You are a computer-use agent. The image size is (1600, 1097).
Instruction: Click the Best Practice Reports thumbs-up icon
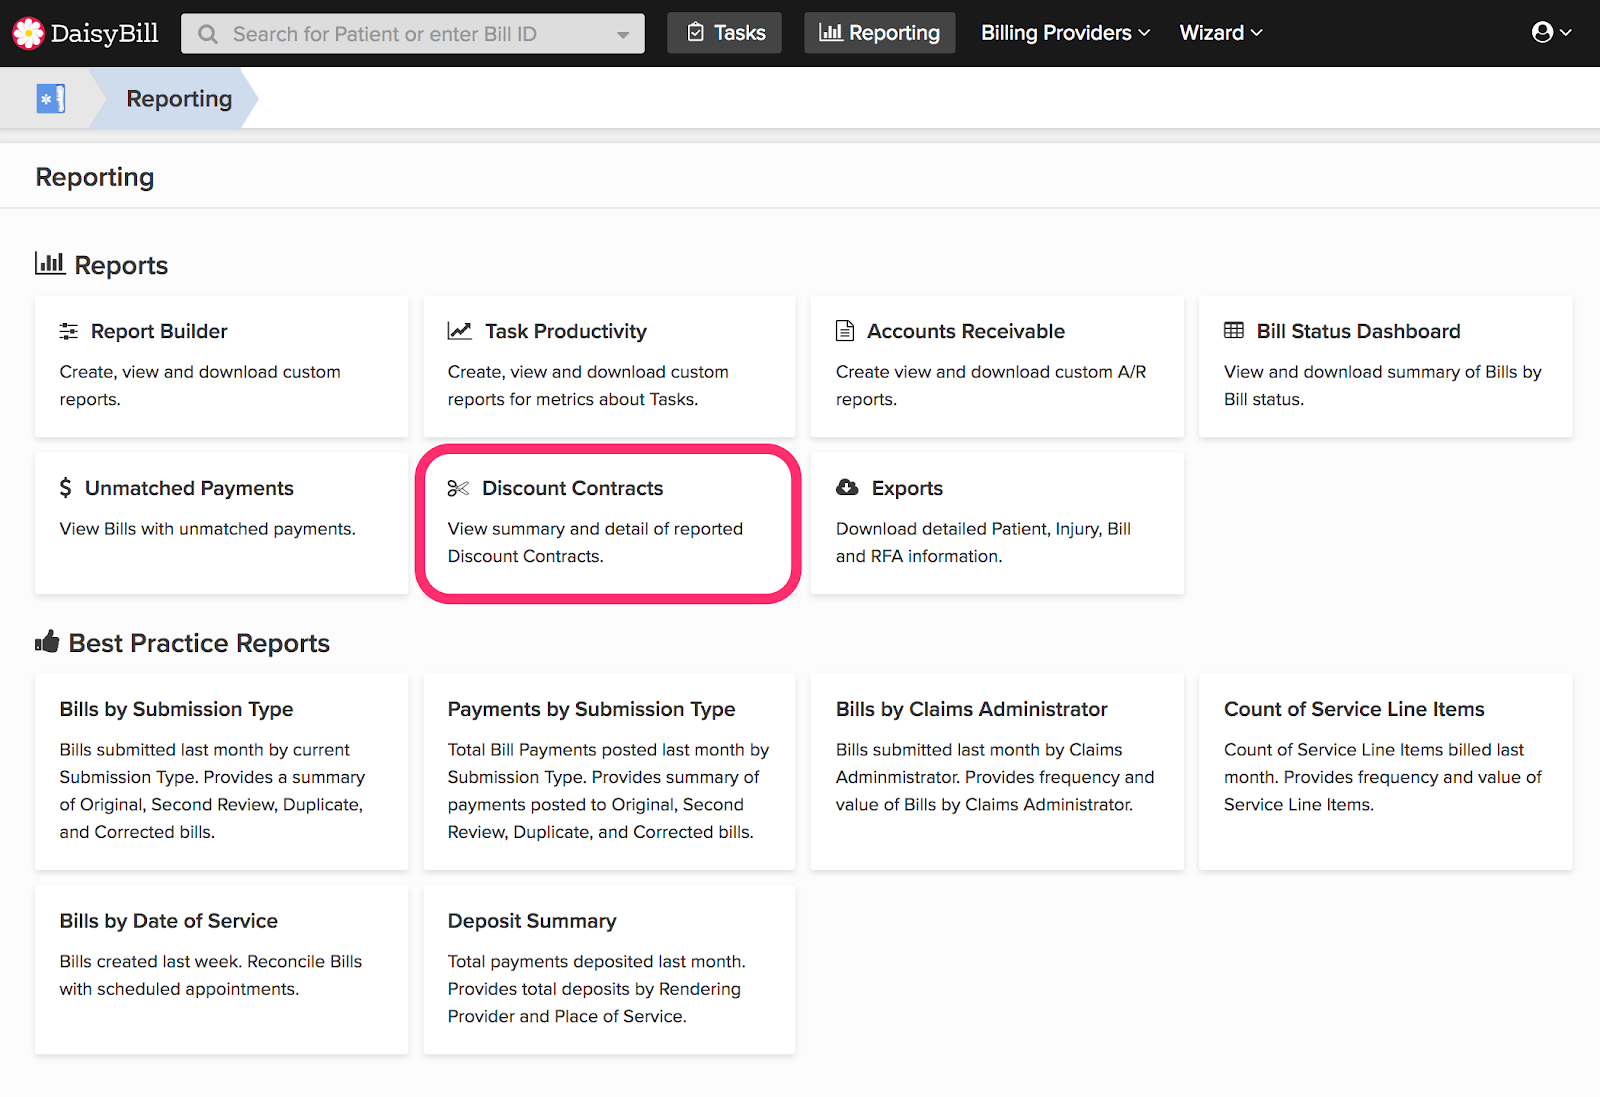tap(47, 641)
